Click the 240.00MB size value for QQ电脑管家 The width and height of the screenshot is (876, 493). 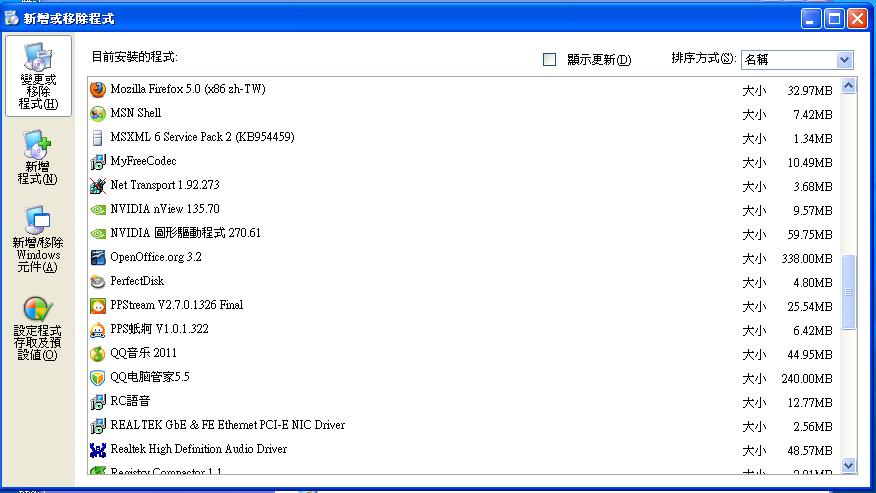click(807, 379)
